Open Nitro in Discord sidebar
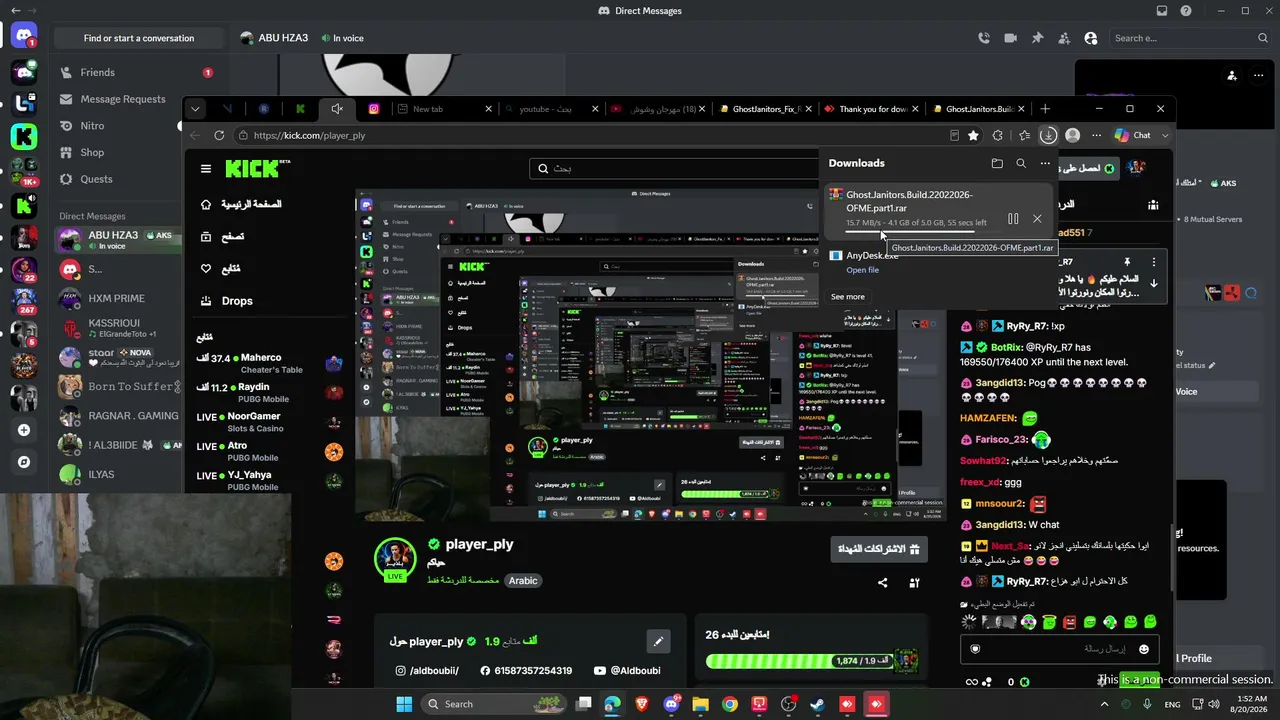1280x720 pixels. tap(120, 126)
